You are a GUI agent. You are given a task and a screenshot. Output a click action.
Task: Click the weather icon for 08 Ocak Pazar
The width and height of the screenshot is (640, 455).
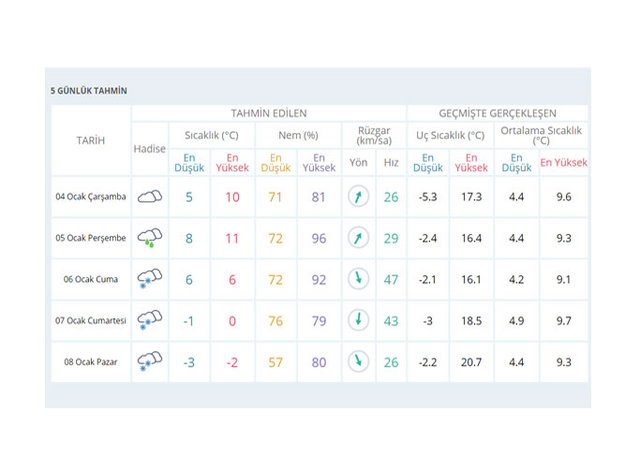point(150,361)
